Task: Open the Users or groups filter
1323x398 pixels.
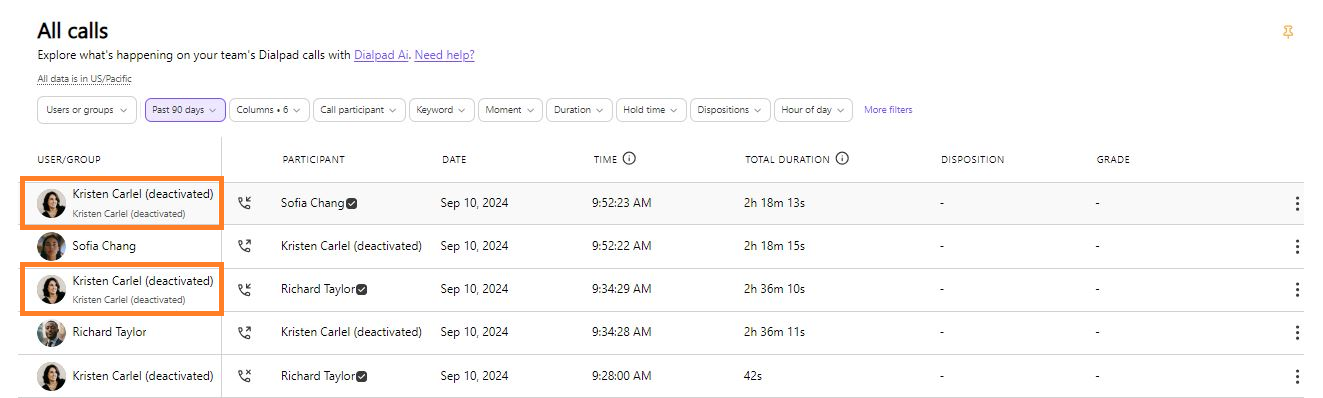Action: pyautogui.click(x=87, y=110)
